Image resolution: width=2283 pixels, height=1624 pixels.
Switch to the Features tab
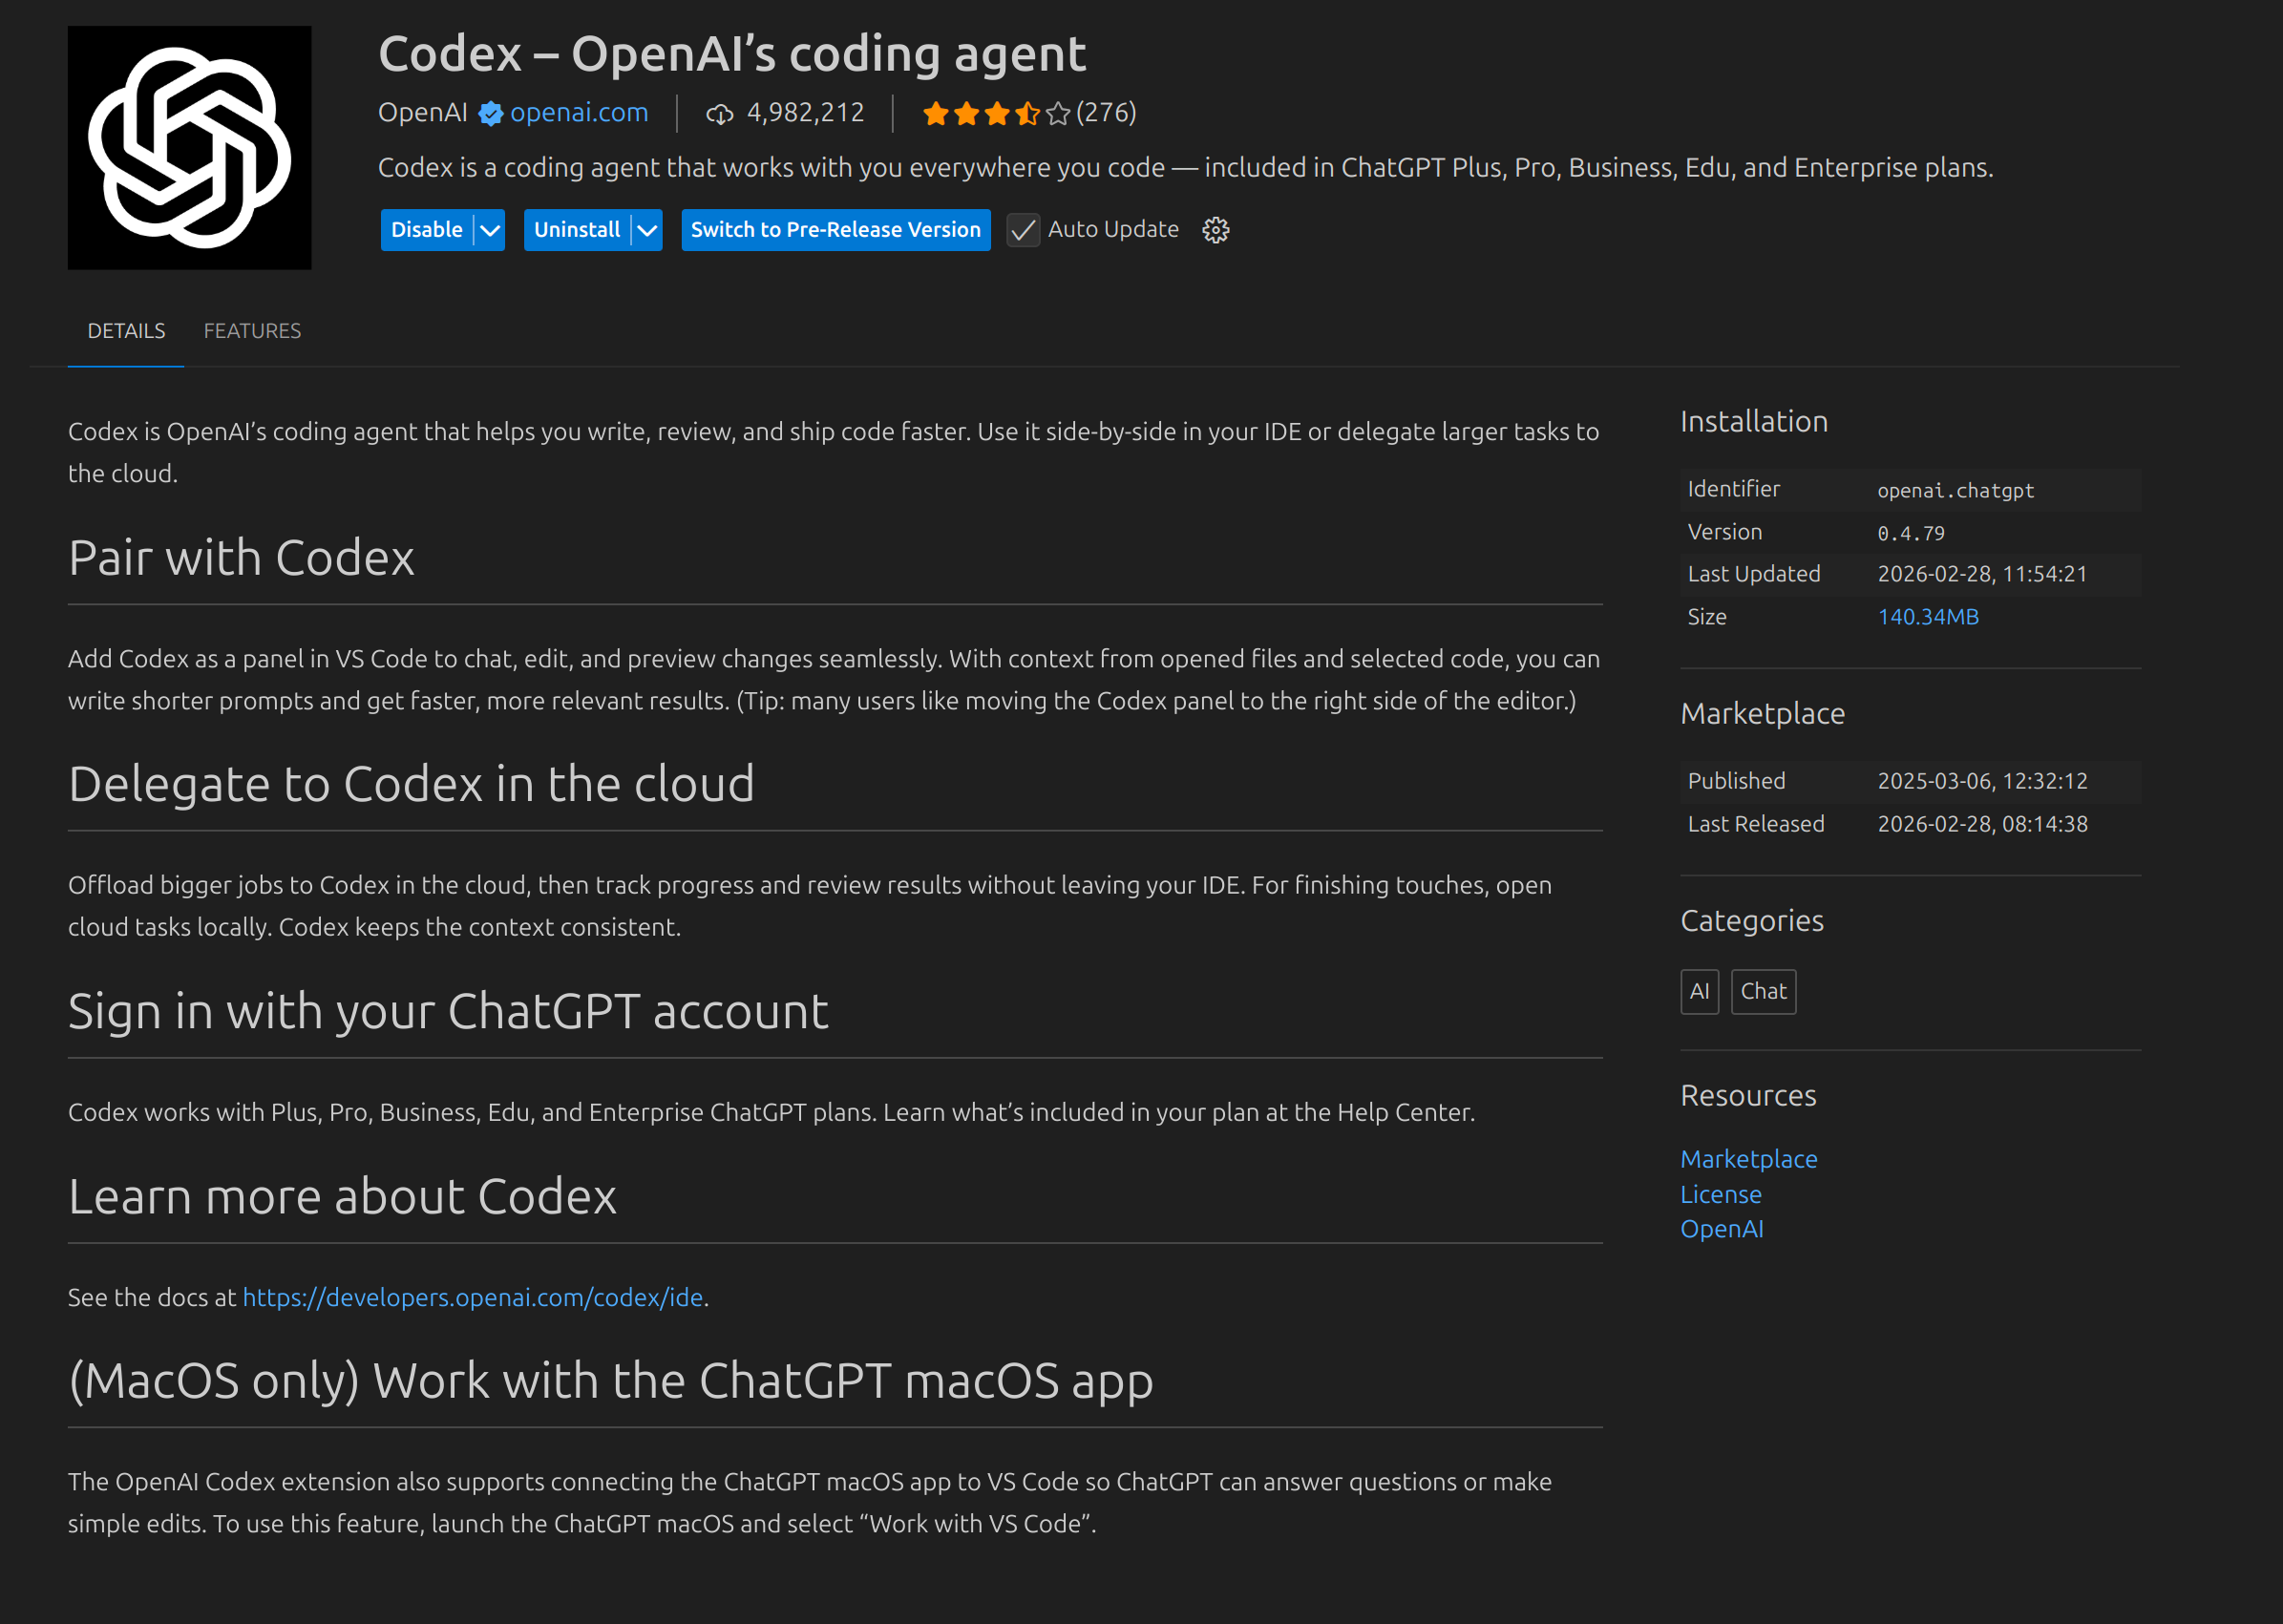tap(252, 331)
